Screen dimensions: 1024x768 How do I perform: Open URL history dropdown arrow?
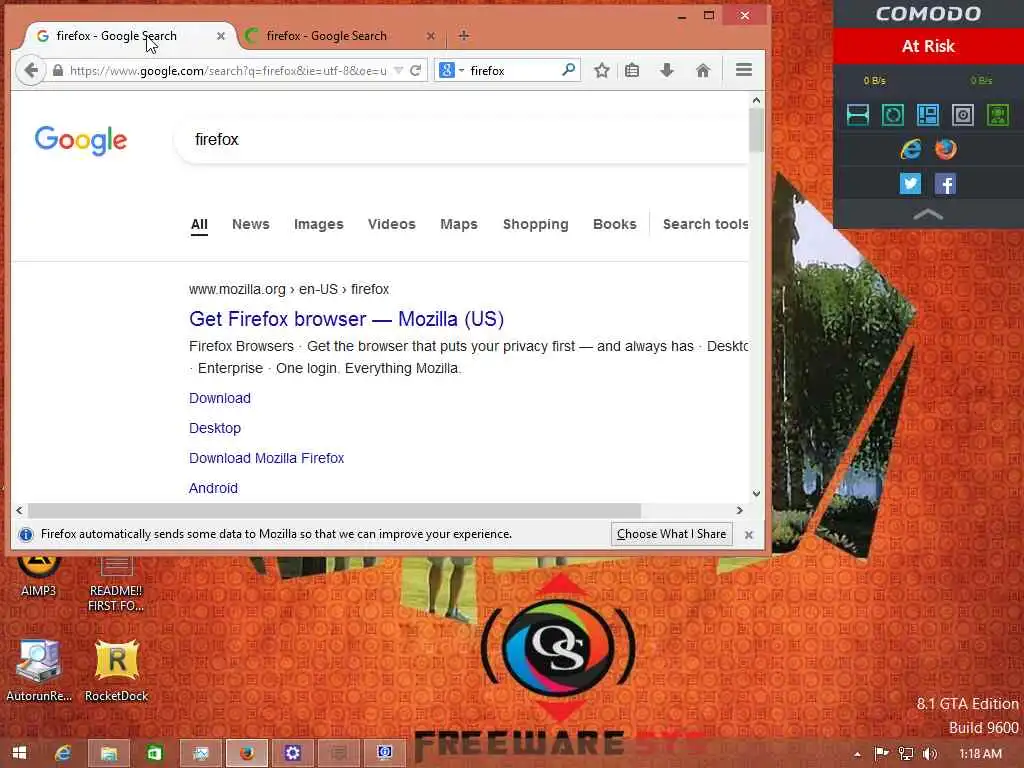click(398, 71)
